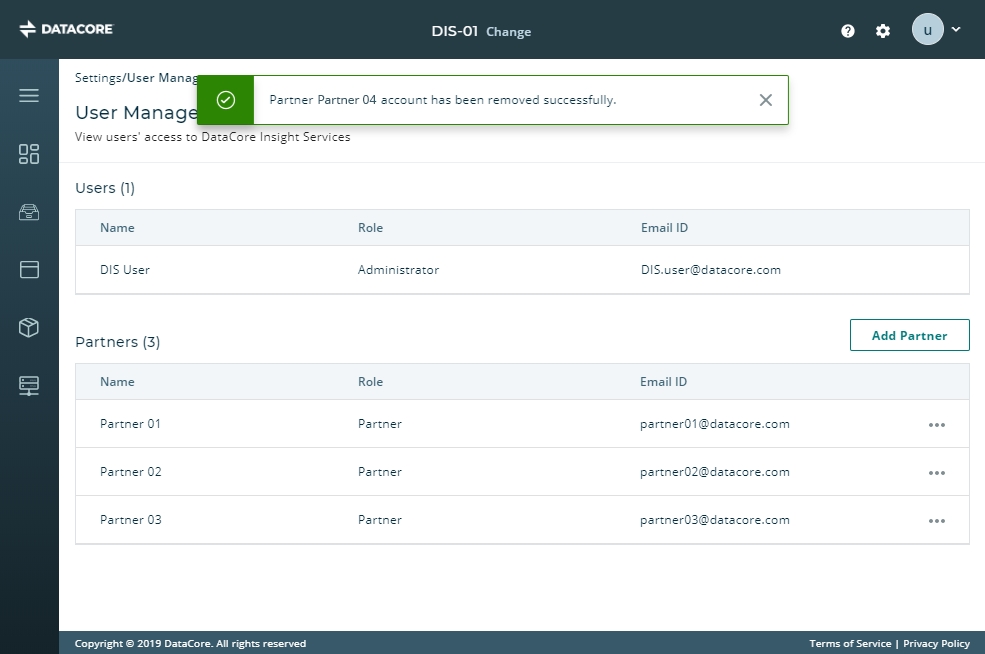Screen dimensions: 985x654
Task: Click the user avatar 'u'
Action: tap(928, 30)
